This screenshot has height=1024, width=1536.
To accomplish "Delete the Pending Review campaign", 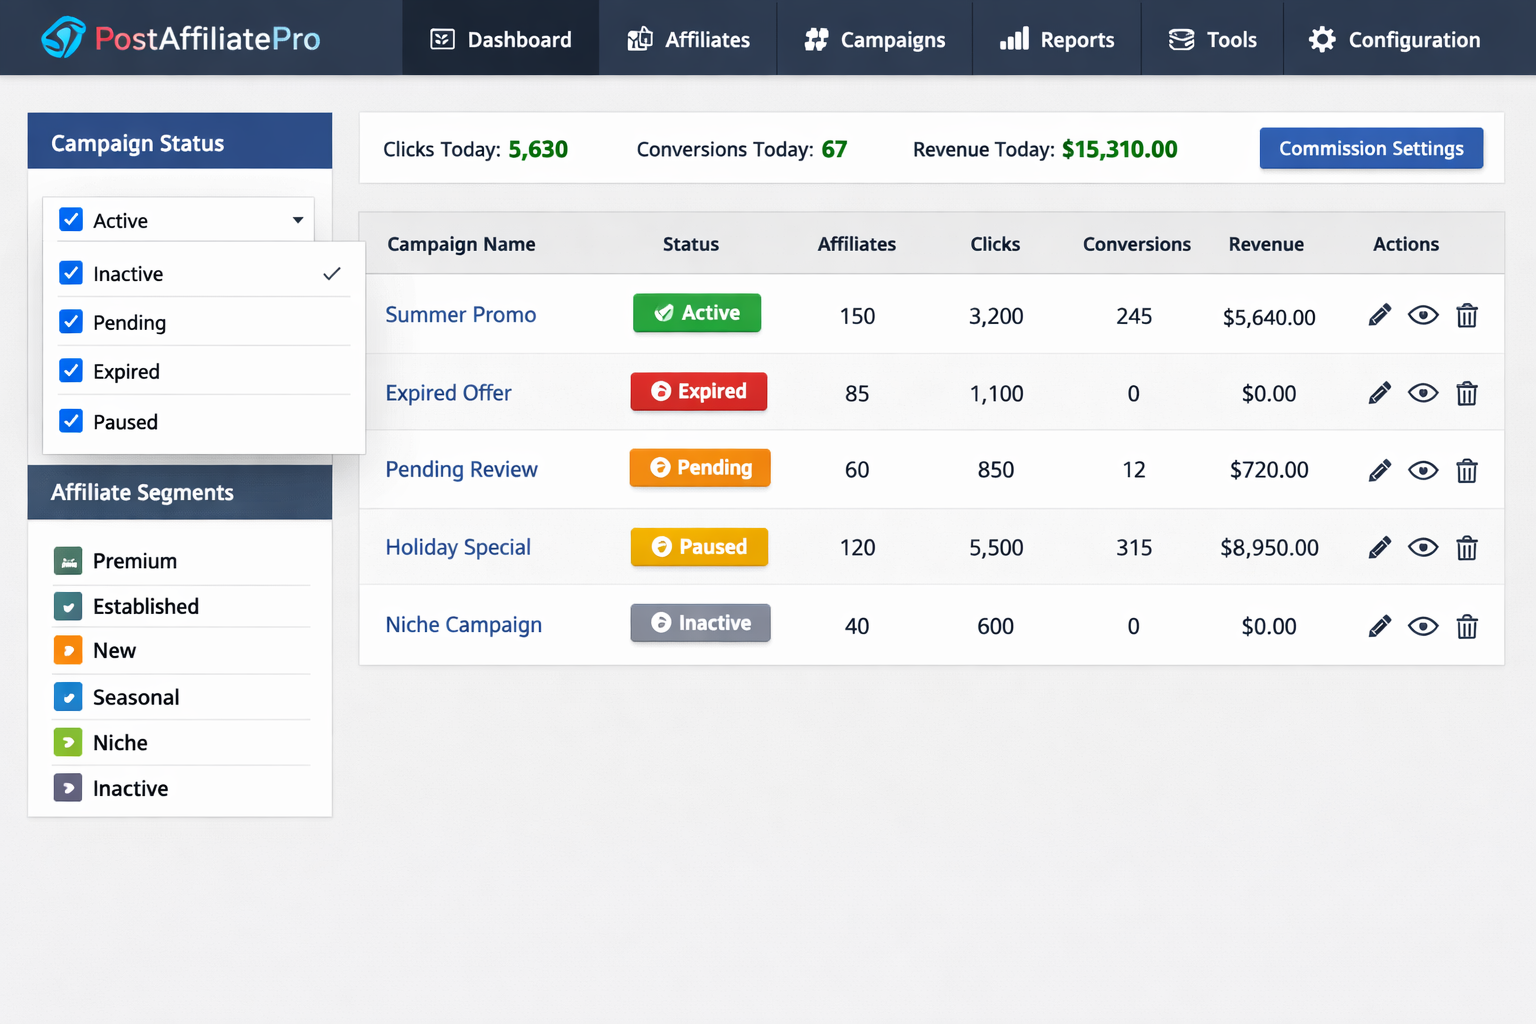I will pyautogui.click(x=1467, y=470).
